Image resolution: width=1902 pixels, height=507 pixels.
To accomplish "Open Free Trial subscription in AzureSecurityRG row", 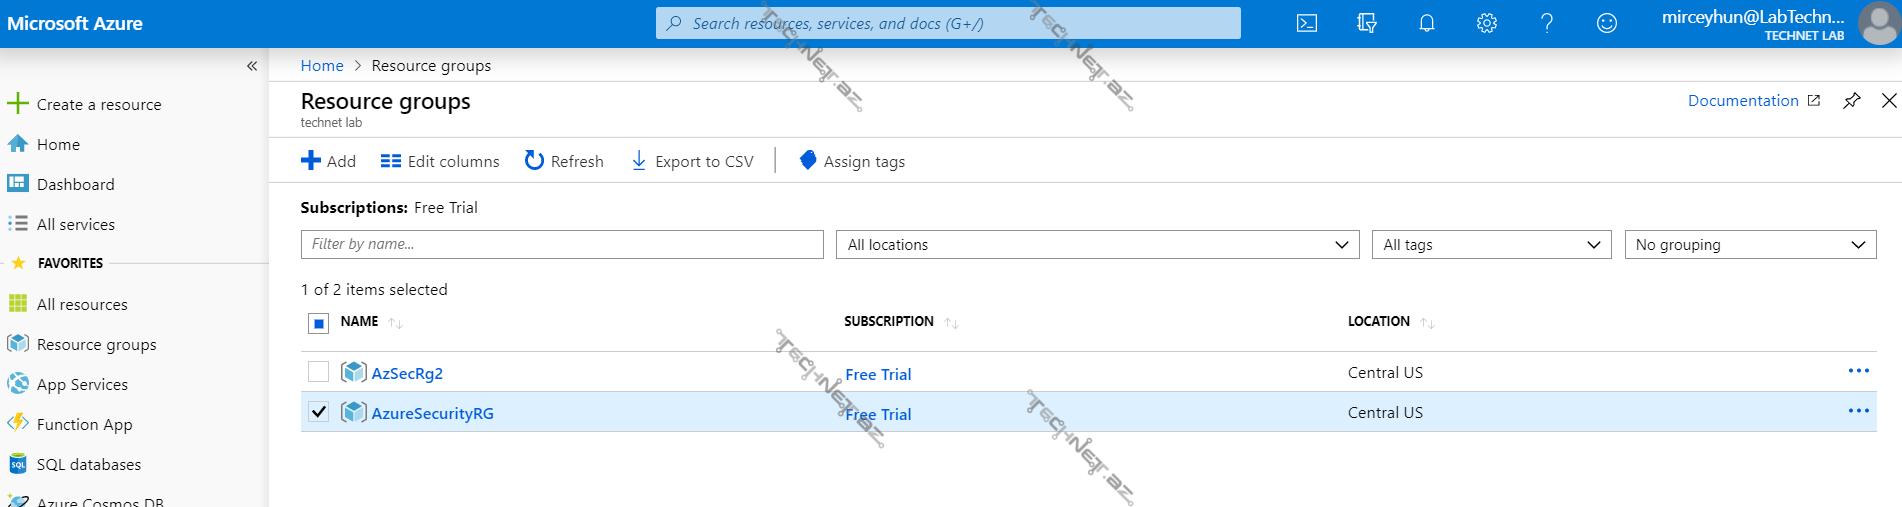I will (x=878, y=414).
